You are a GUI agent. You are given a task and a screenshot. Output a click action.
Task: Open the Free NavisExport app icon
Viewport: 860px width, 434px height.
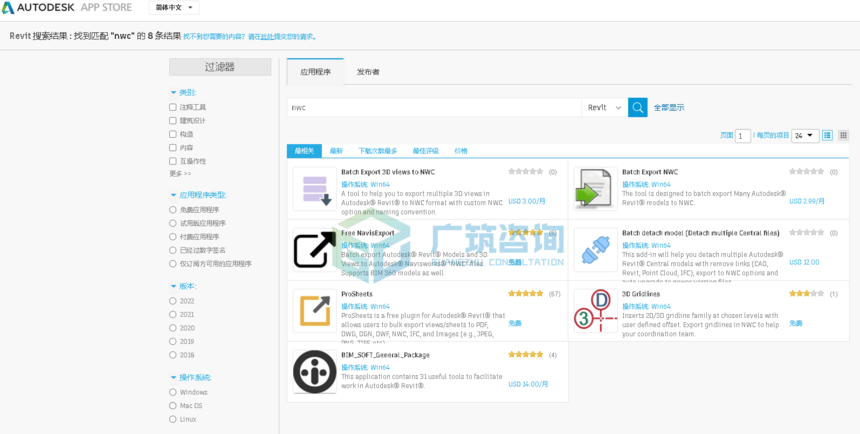(x=315, y=250)
